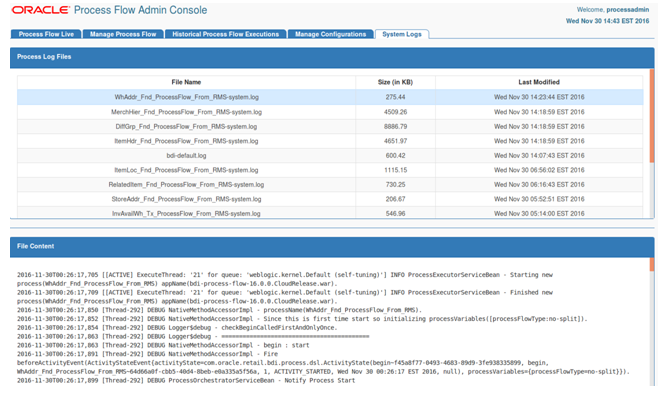Click size value 206.67
The height and width of the screenshot is (395, 660).
[395, 199]
